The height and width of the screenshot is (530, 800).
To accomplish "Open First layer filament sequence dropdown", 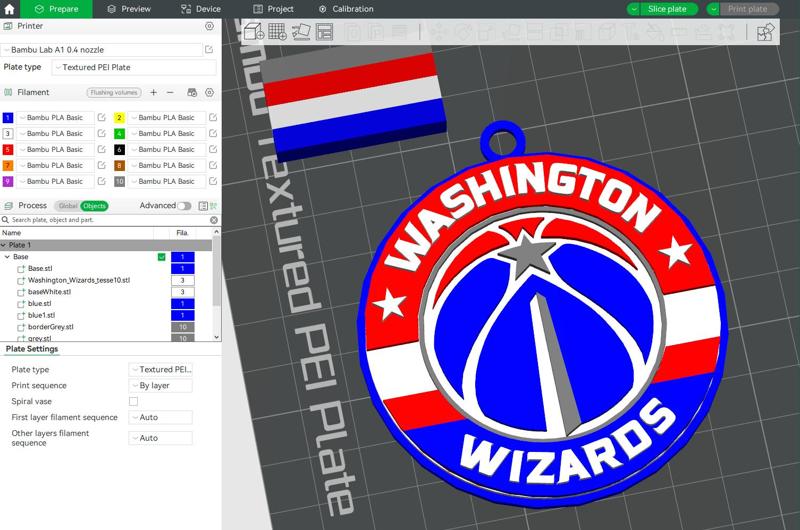I will pyautogui.click(x=160, y=417).
